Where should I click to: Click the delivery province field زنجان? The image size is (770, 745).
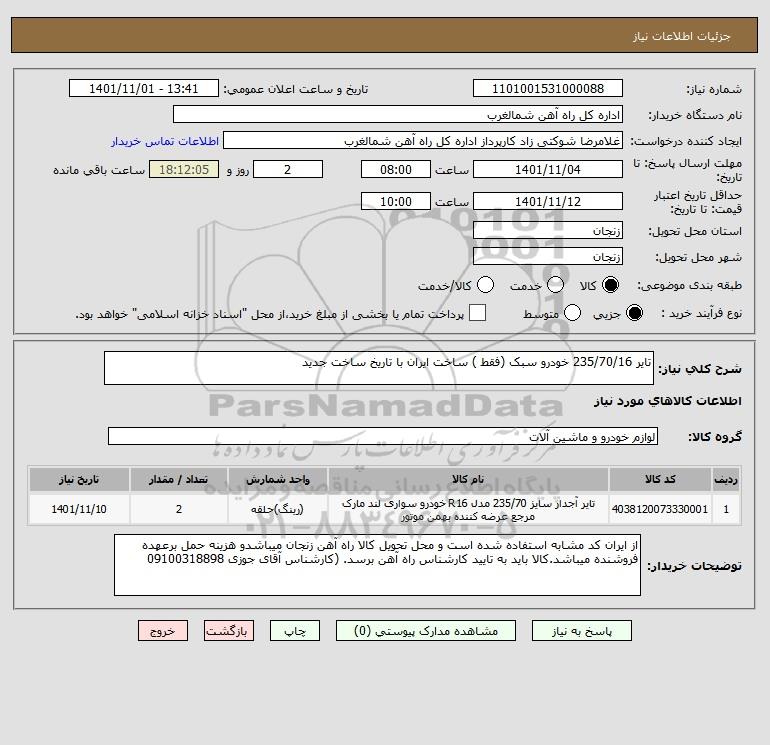(548, 230)
